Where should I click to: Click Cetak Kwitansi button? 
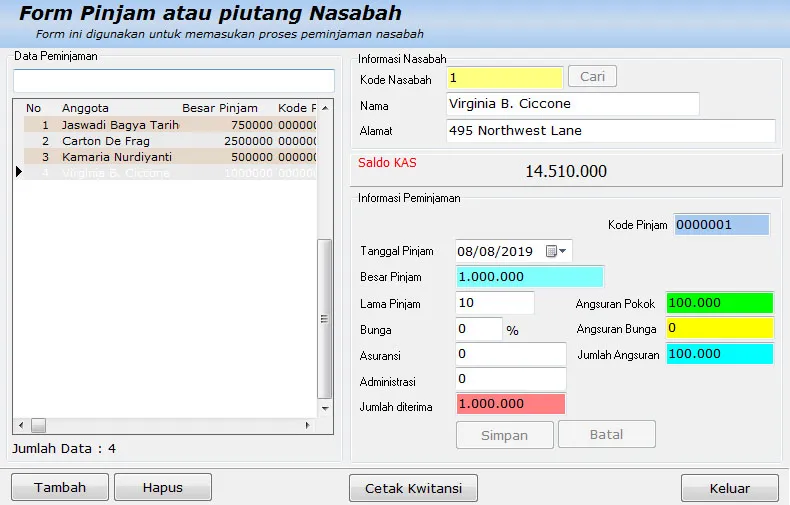(x=413, y=488)
